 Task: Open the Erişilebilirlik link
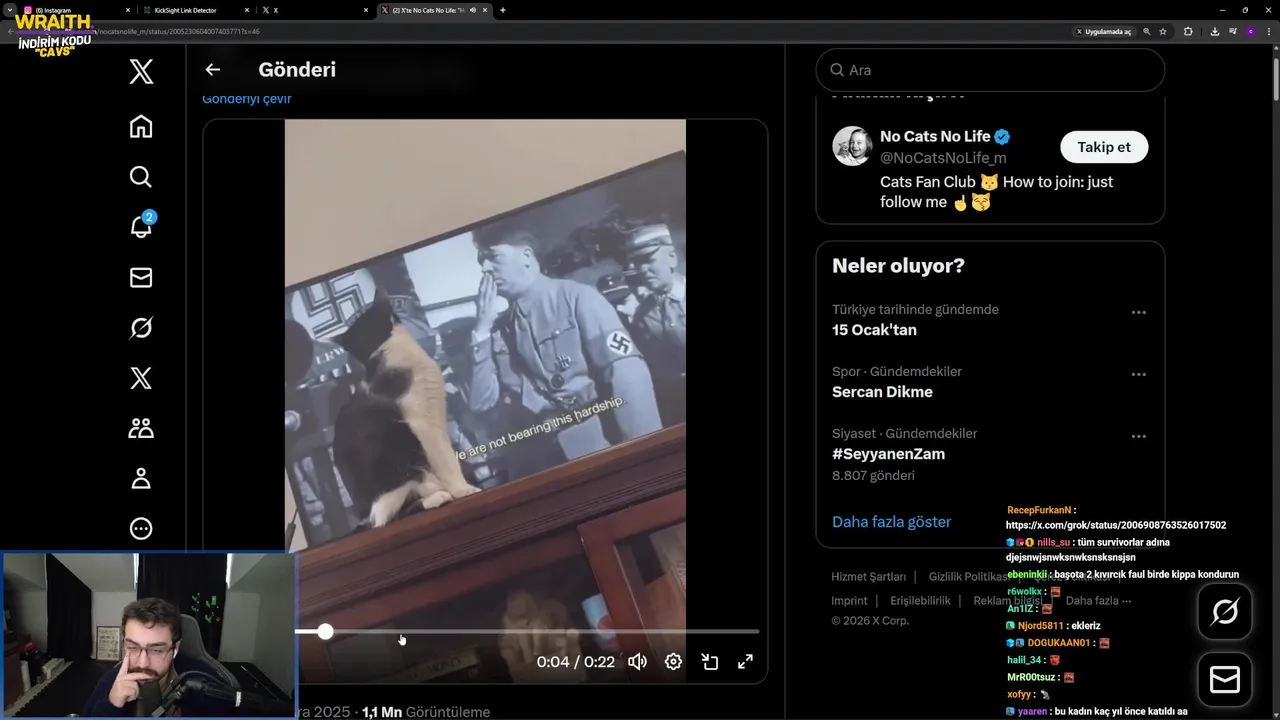point(920,601)
